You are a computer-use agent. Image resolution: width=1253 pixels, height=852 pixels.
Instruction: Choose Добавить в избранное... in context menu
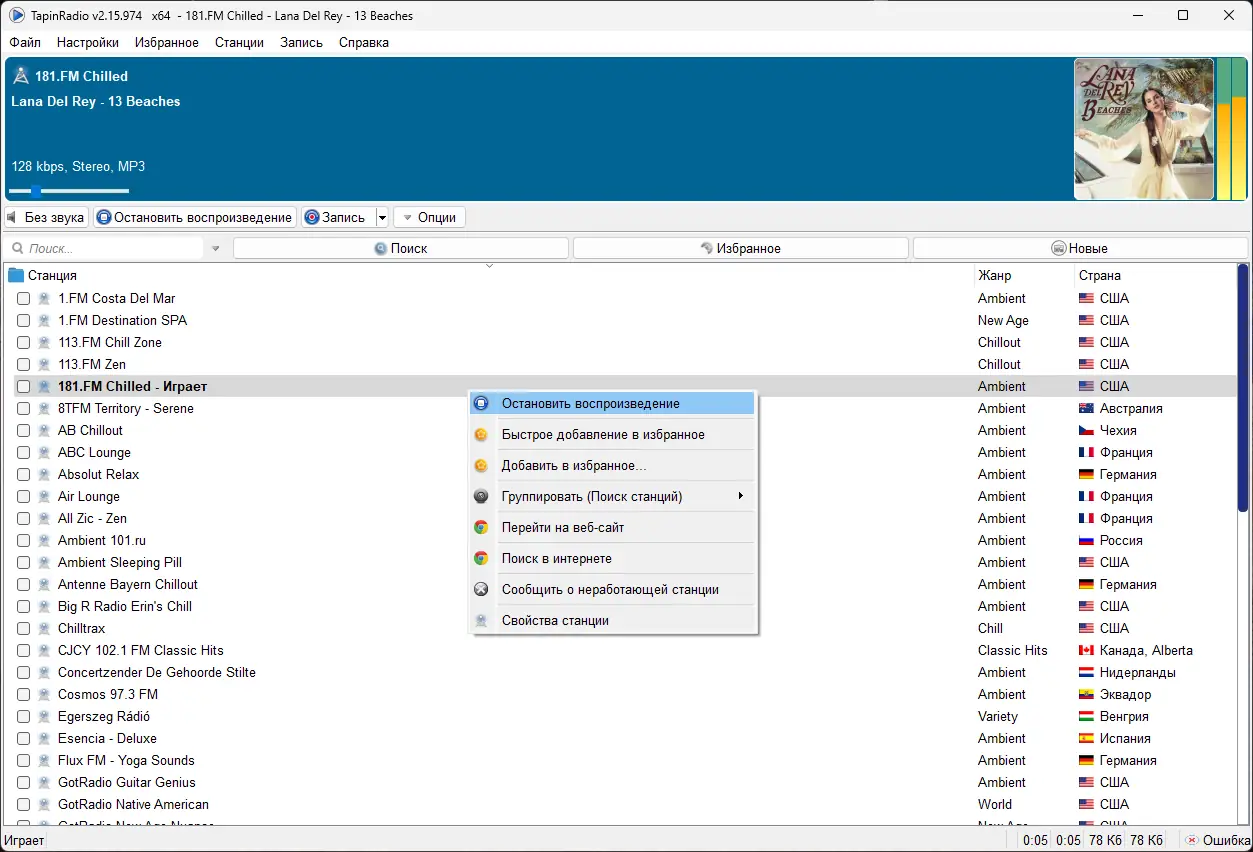612,465
